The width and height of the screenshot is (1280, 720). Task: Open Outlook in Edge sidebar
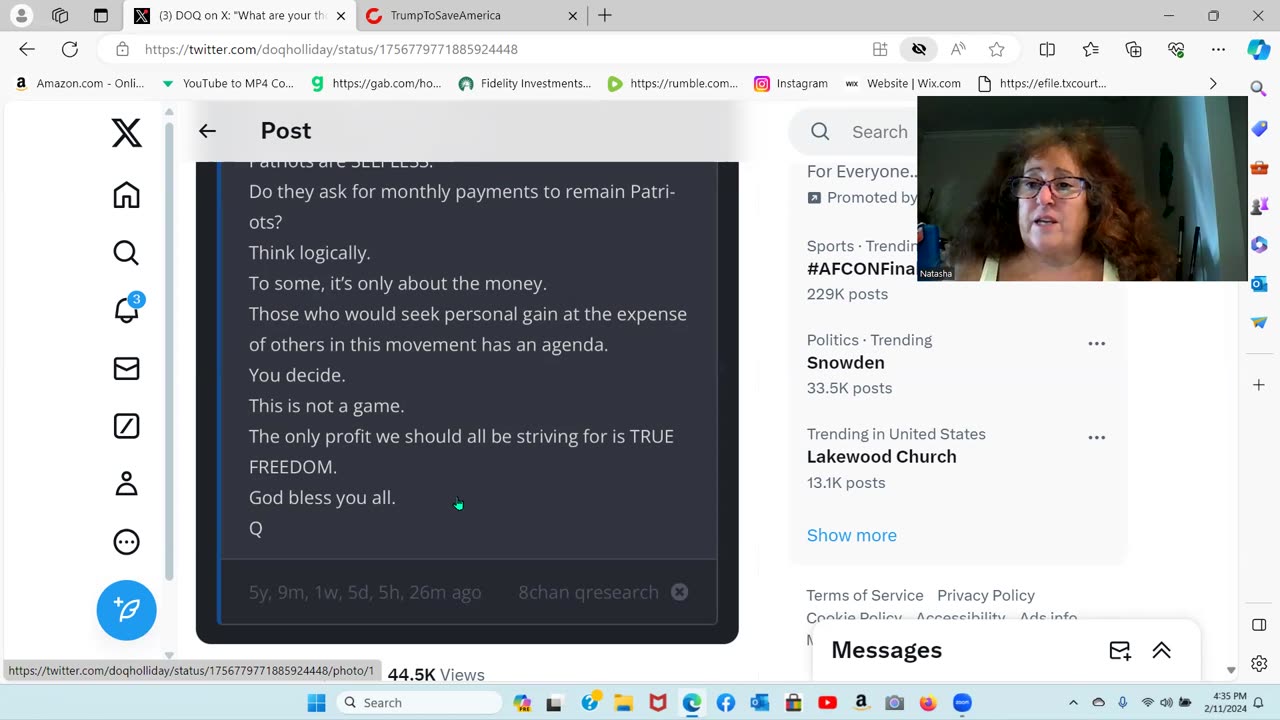[1259, 284]
